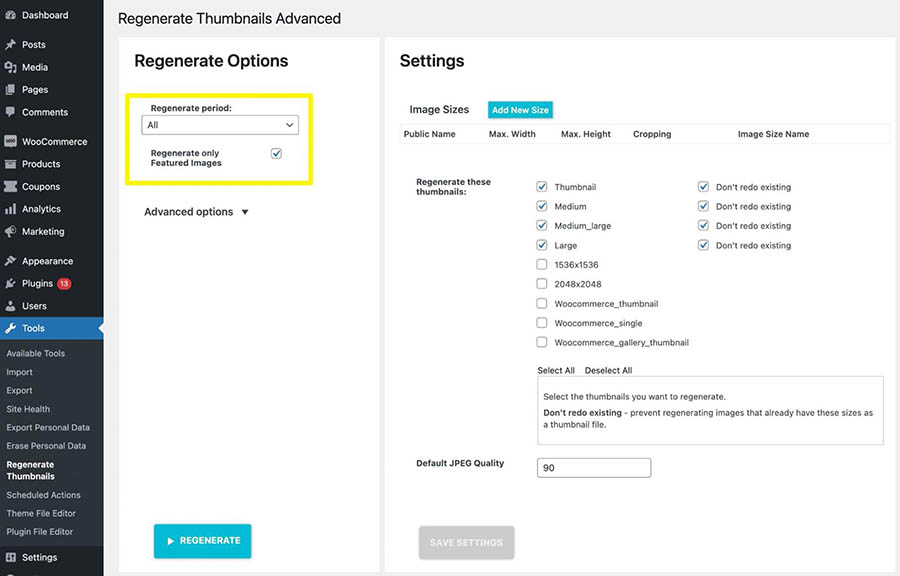Toggle Regenerate only Featured Images checkbox
The height and width of the screenshot is (576, 900).
[276, 153]
